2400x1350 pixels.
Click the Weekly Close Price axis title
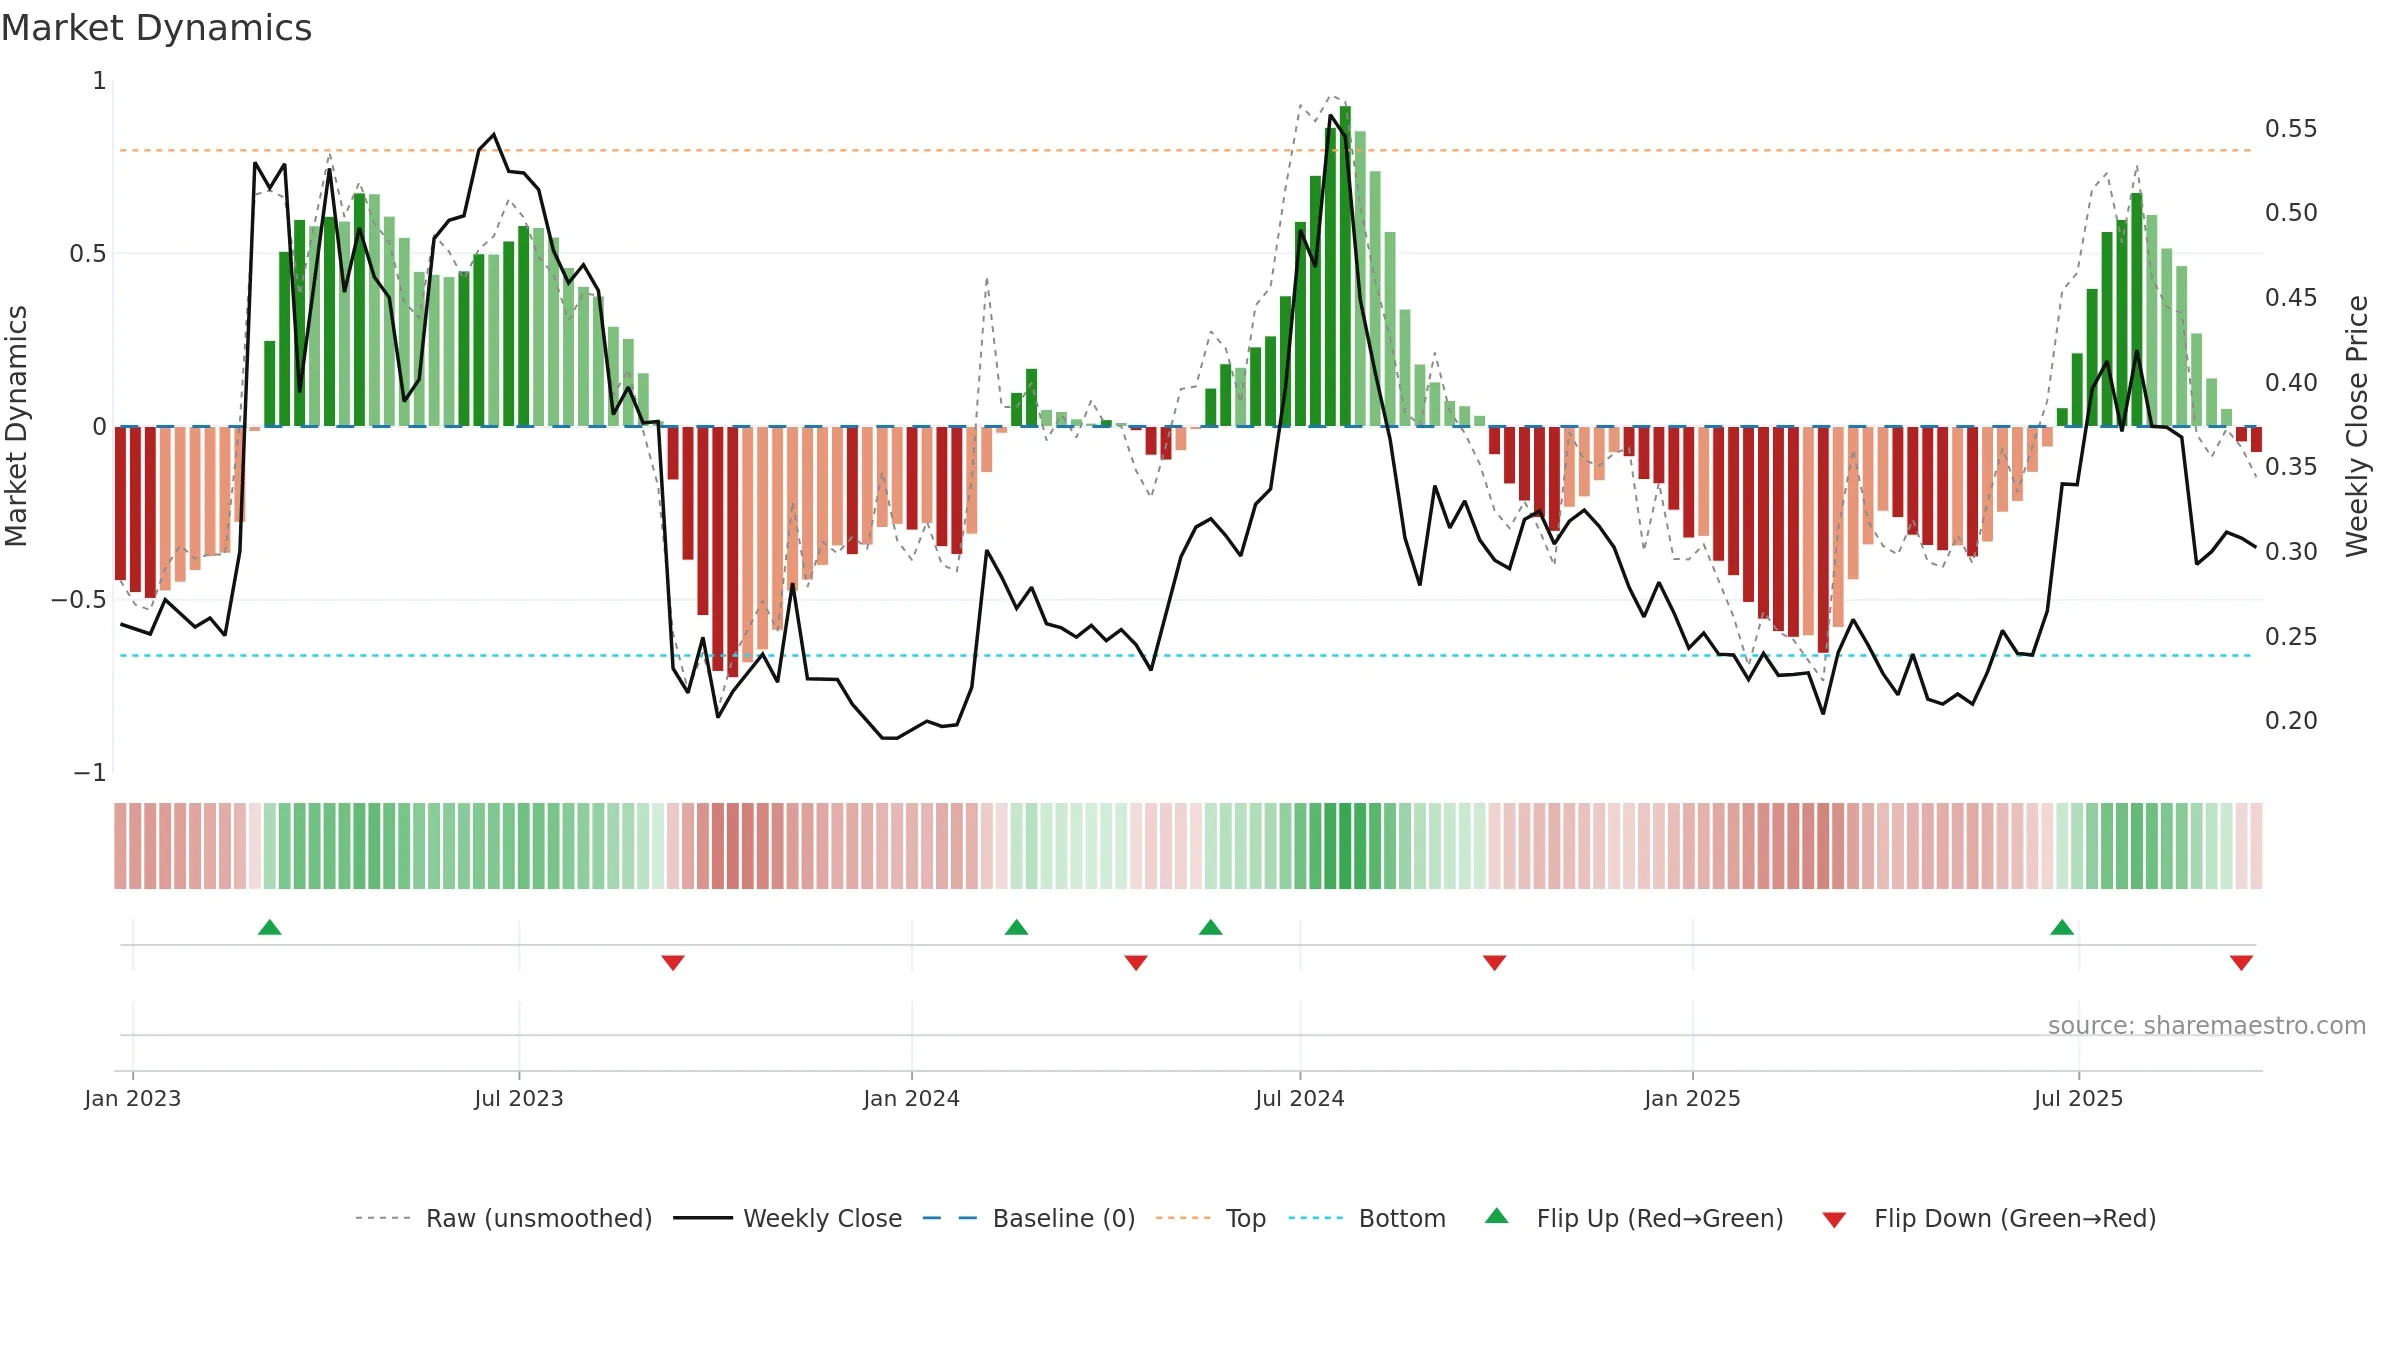[2358, 426]
